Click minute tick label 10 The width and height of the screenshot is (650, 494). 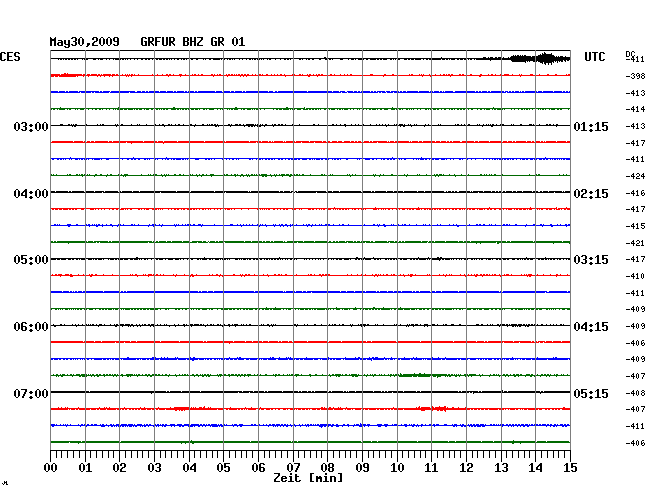point(397,468)
